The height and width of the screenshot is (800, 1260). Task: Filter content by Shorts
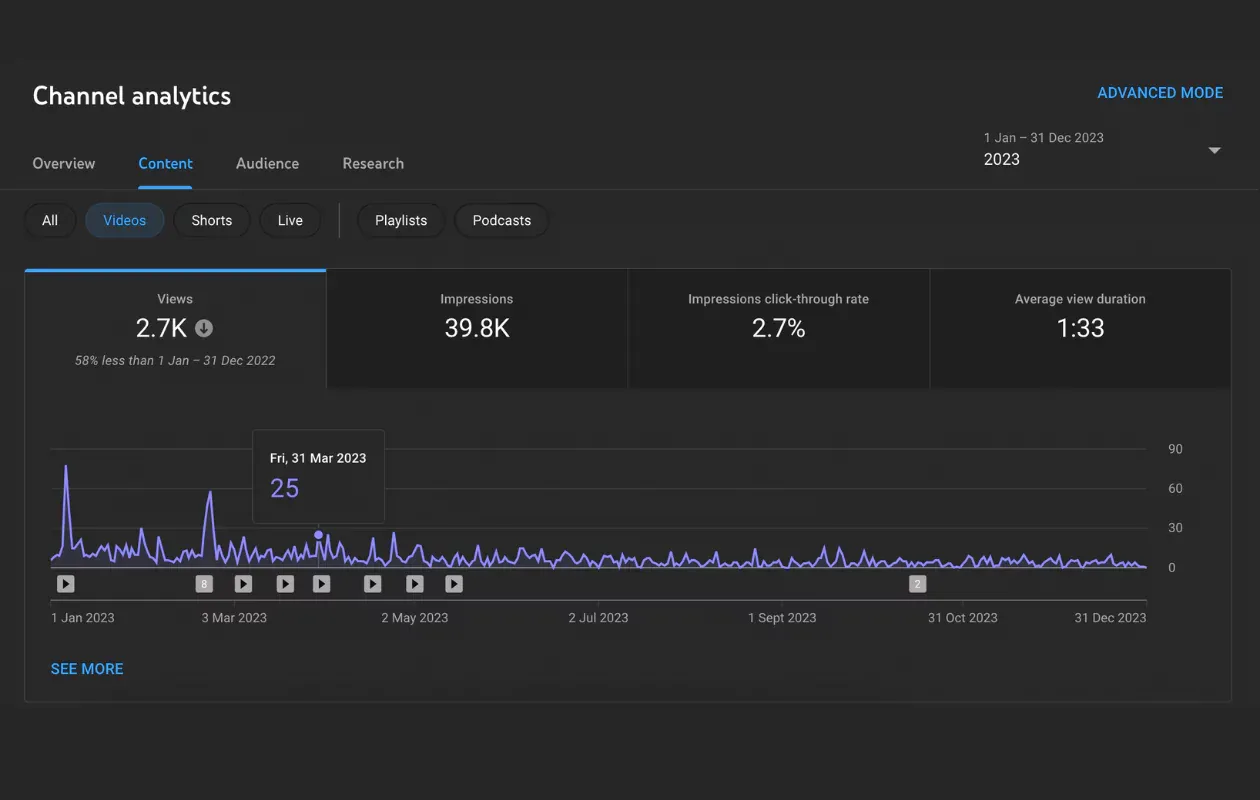pyautogui.click(x=212, y=221)
